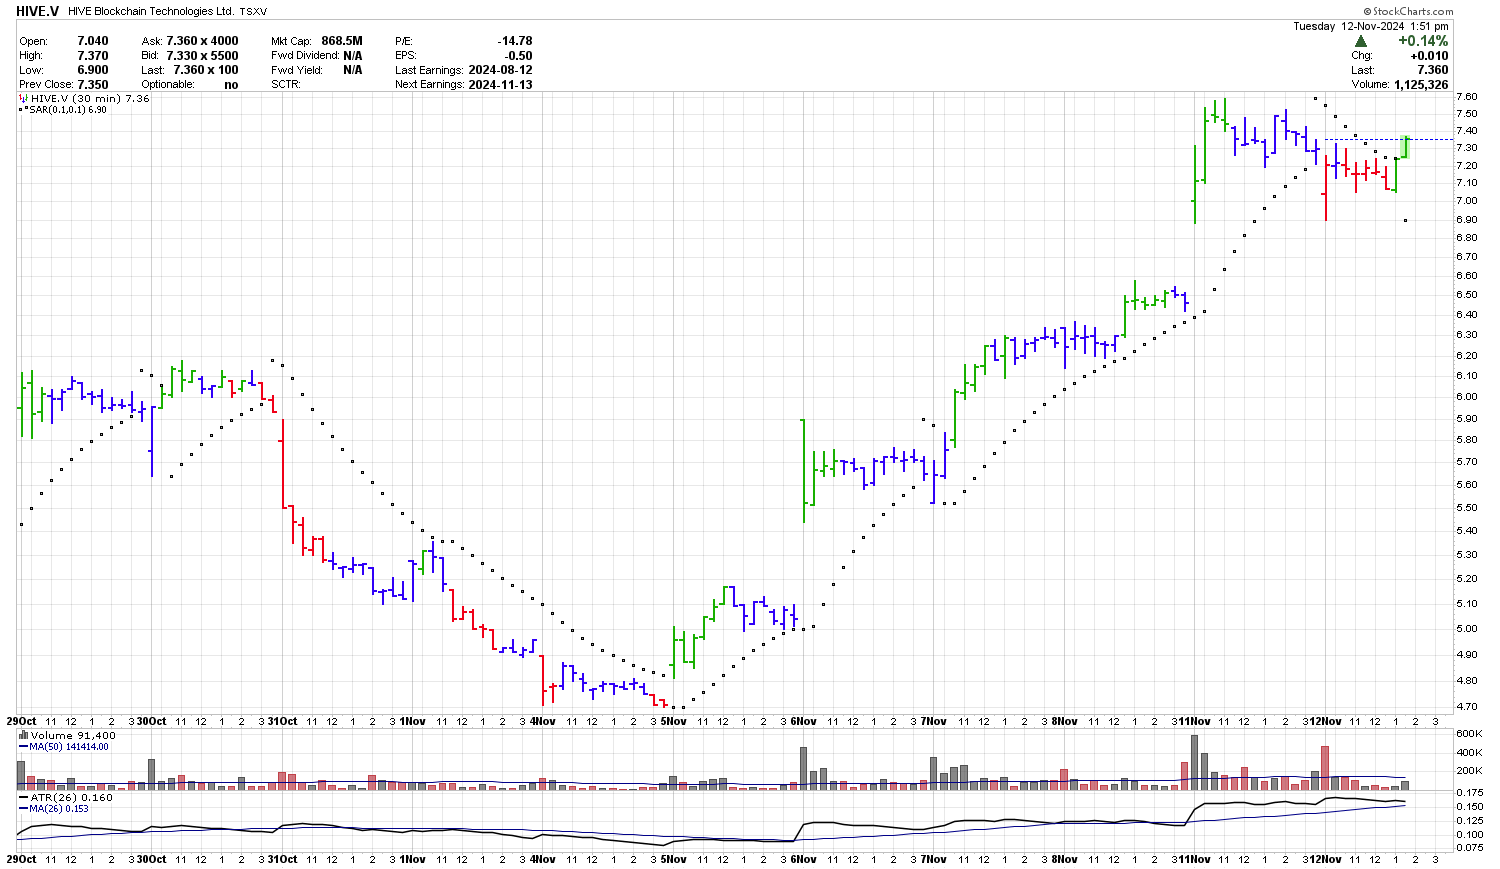Click the 4.70 price axis label

pyautogui.click(x=1466, y=707)
